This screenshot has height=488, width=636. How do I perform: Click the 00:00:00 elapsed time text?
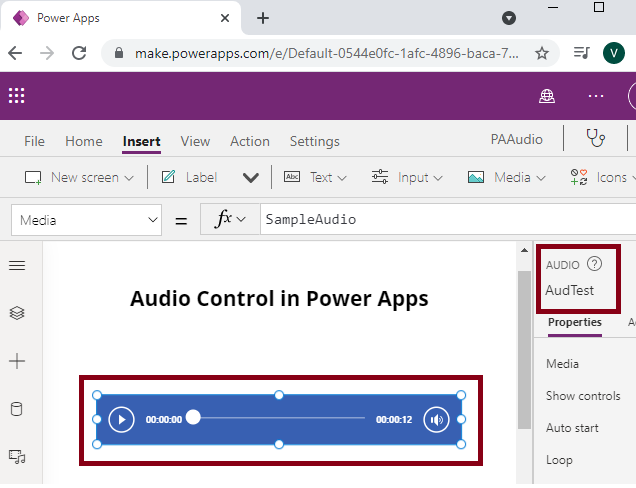[x=163, y=419]
